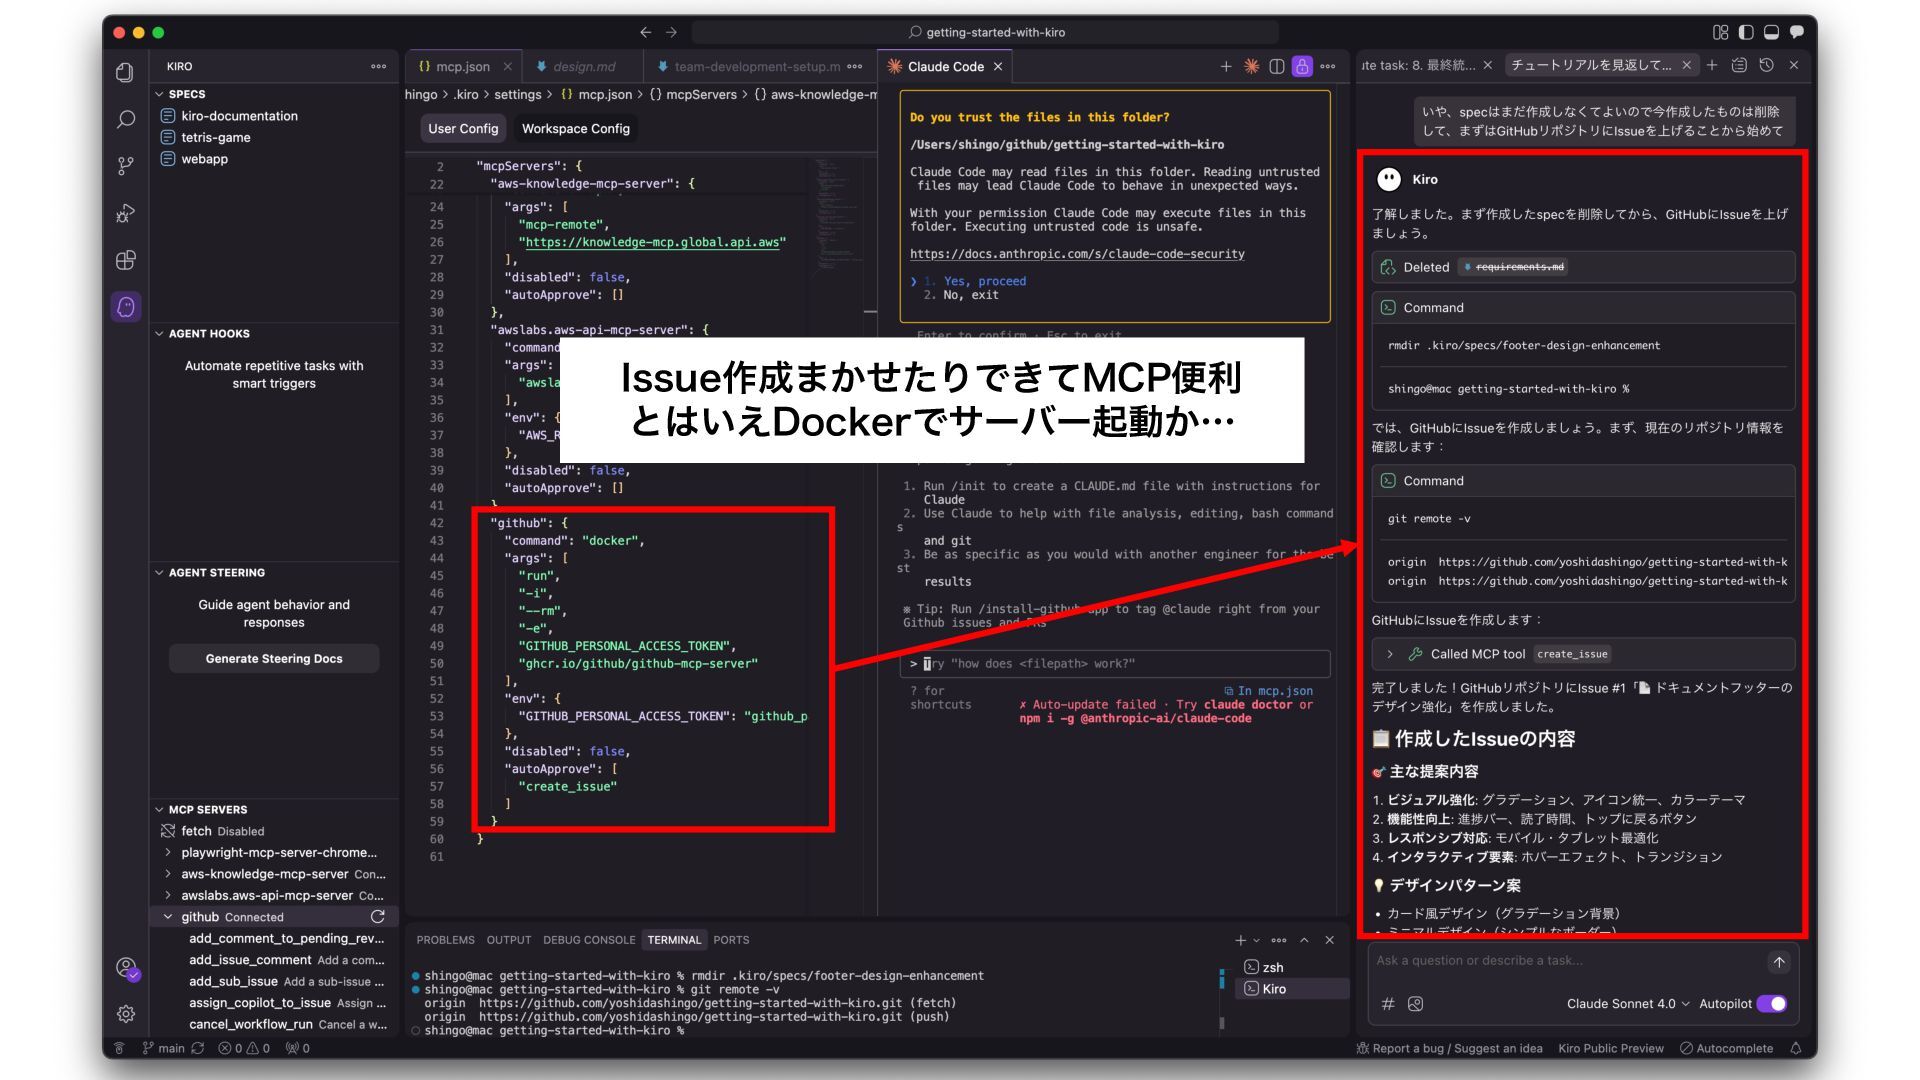Switch to the design.md editor tab
The height and width of the screenshot is (1080, 1920).
coord(584,66)
